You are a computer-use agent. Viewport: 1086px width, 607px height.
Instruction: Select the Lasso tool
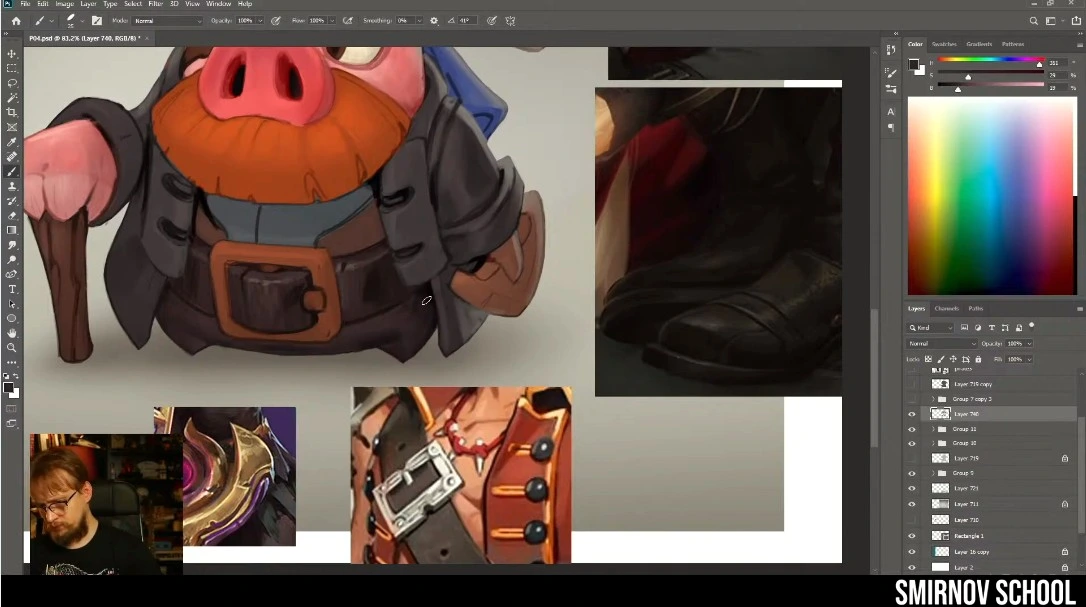point(12,83)
